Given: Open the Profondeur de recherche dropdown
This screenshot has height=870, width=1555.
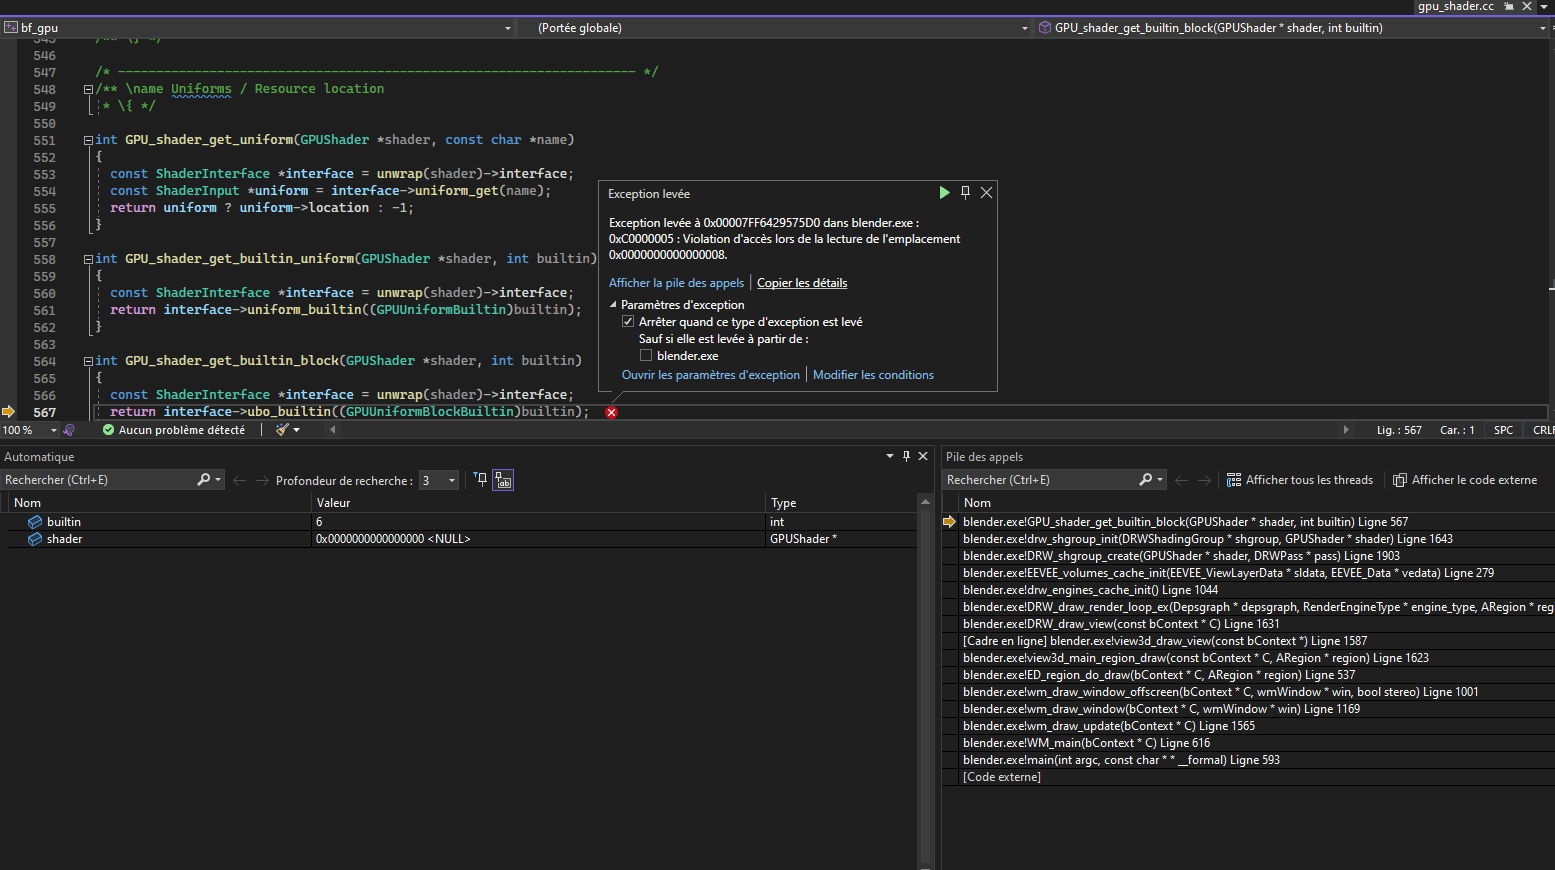Looking at the screenshot, I should tap(451, 481).
